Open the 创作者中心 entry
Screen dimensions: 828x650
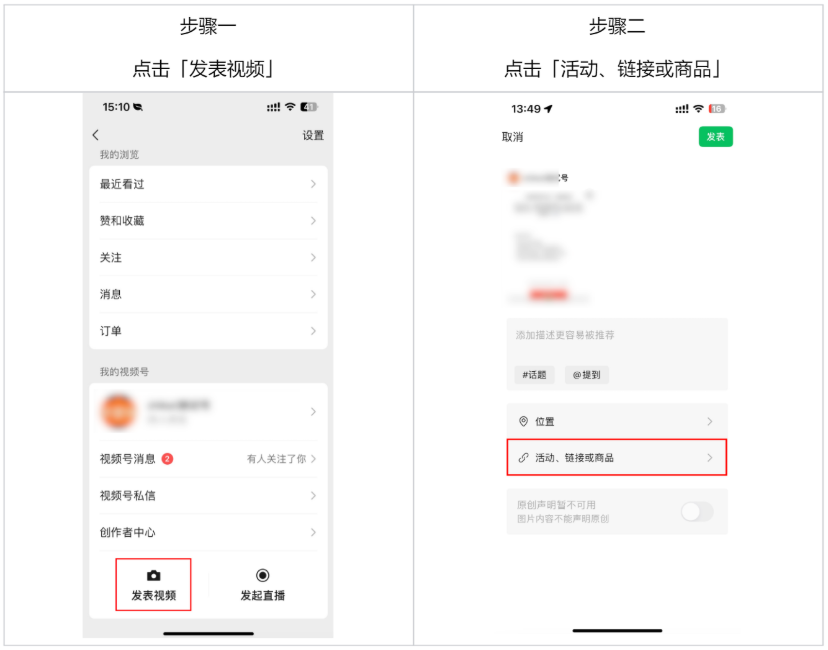[x=209, y=532]
